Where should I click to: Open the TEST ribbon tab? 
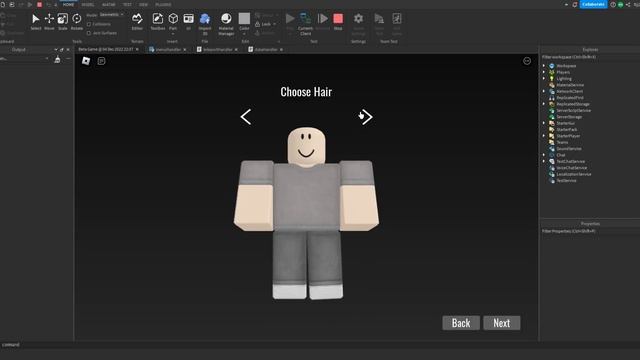[x=127, y=4]
